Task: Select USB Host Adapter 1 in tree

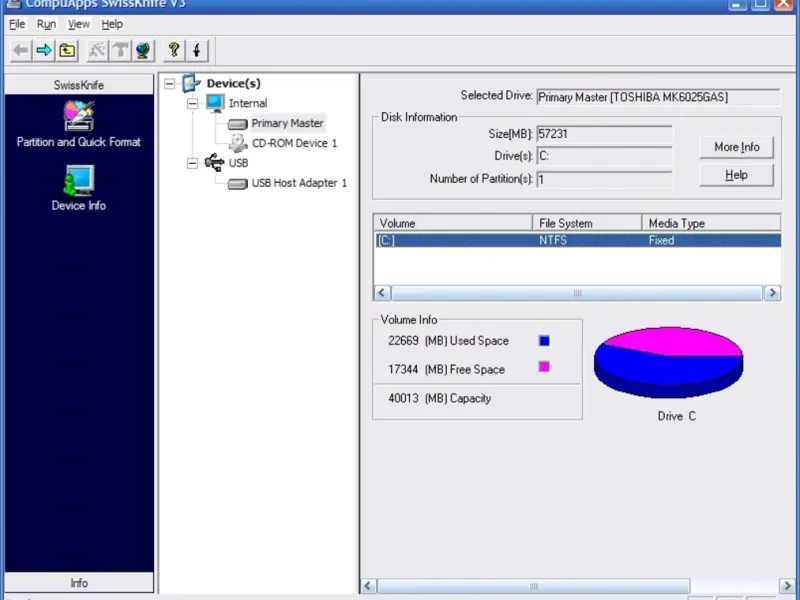Action: click(x=299, y=183)
